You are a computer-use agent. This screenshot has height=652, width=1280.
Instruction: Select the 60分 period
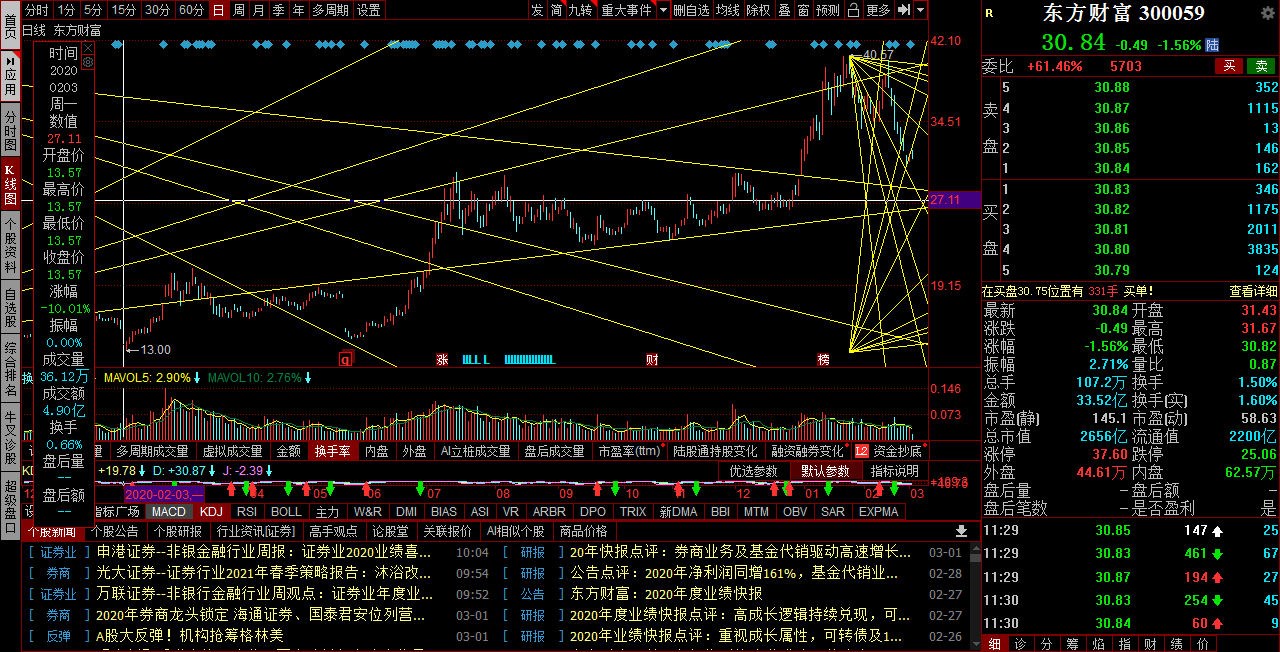191,10
